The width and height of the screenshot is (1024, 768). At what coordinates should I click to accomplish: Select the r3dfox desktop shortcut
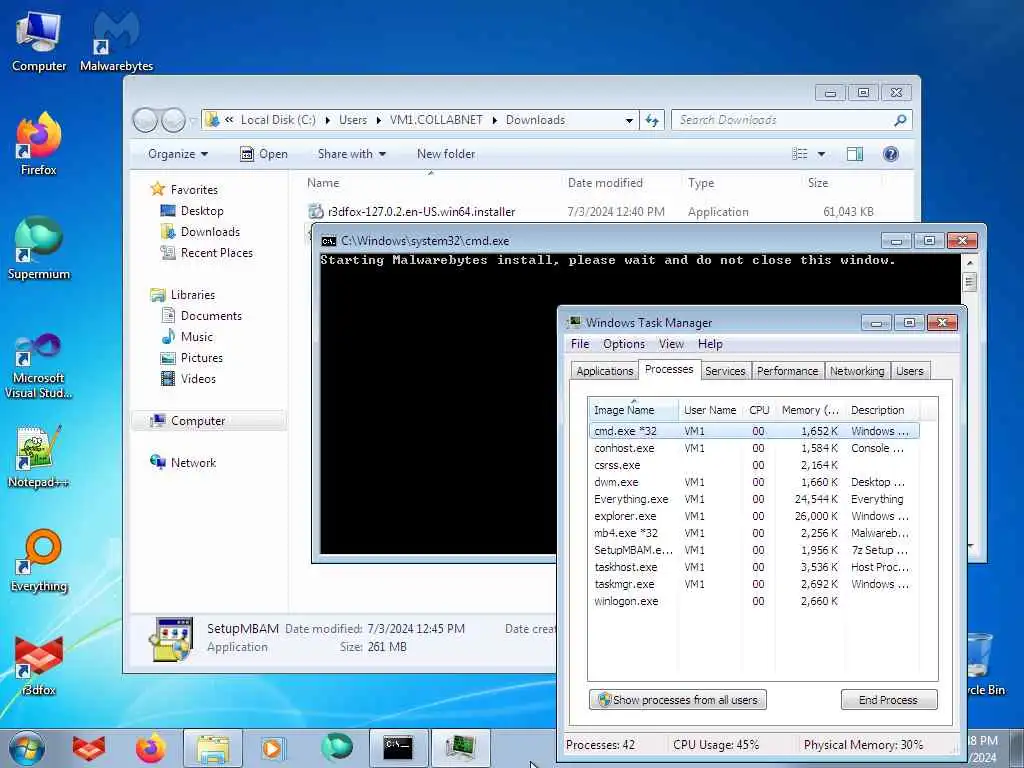[x=39, y=665]
